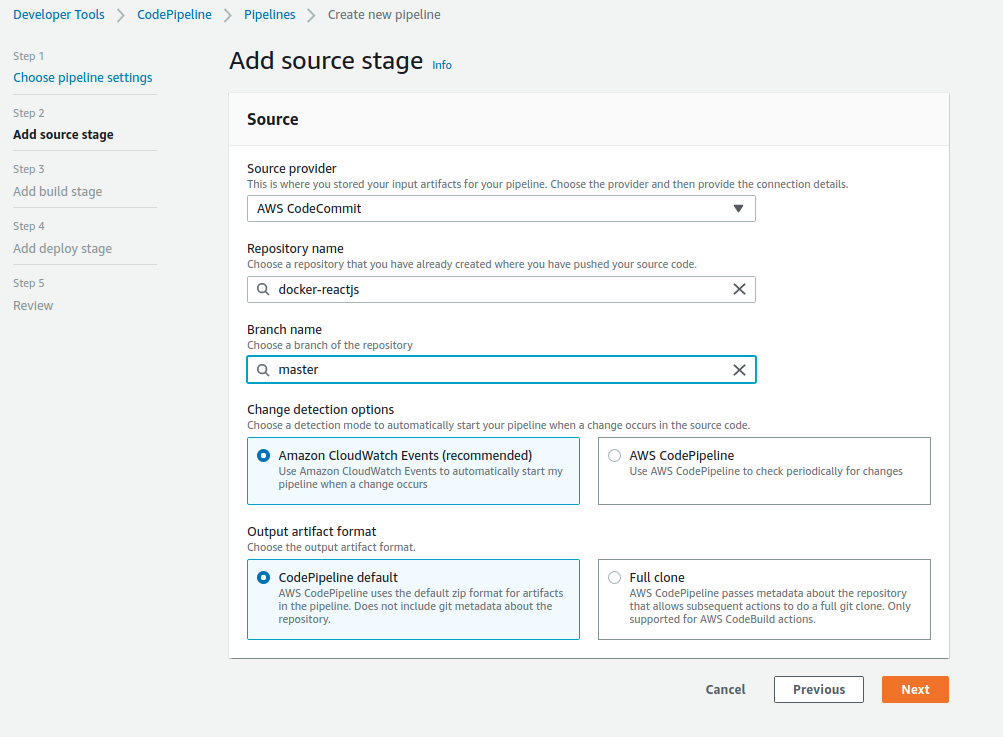
Task: Click the search icon in Branch name field
Action: 263,370
